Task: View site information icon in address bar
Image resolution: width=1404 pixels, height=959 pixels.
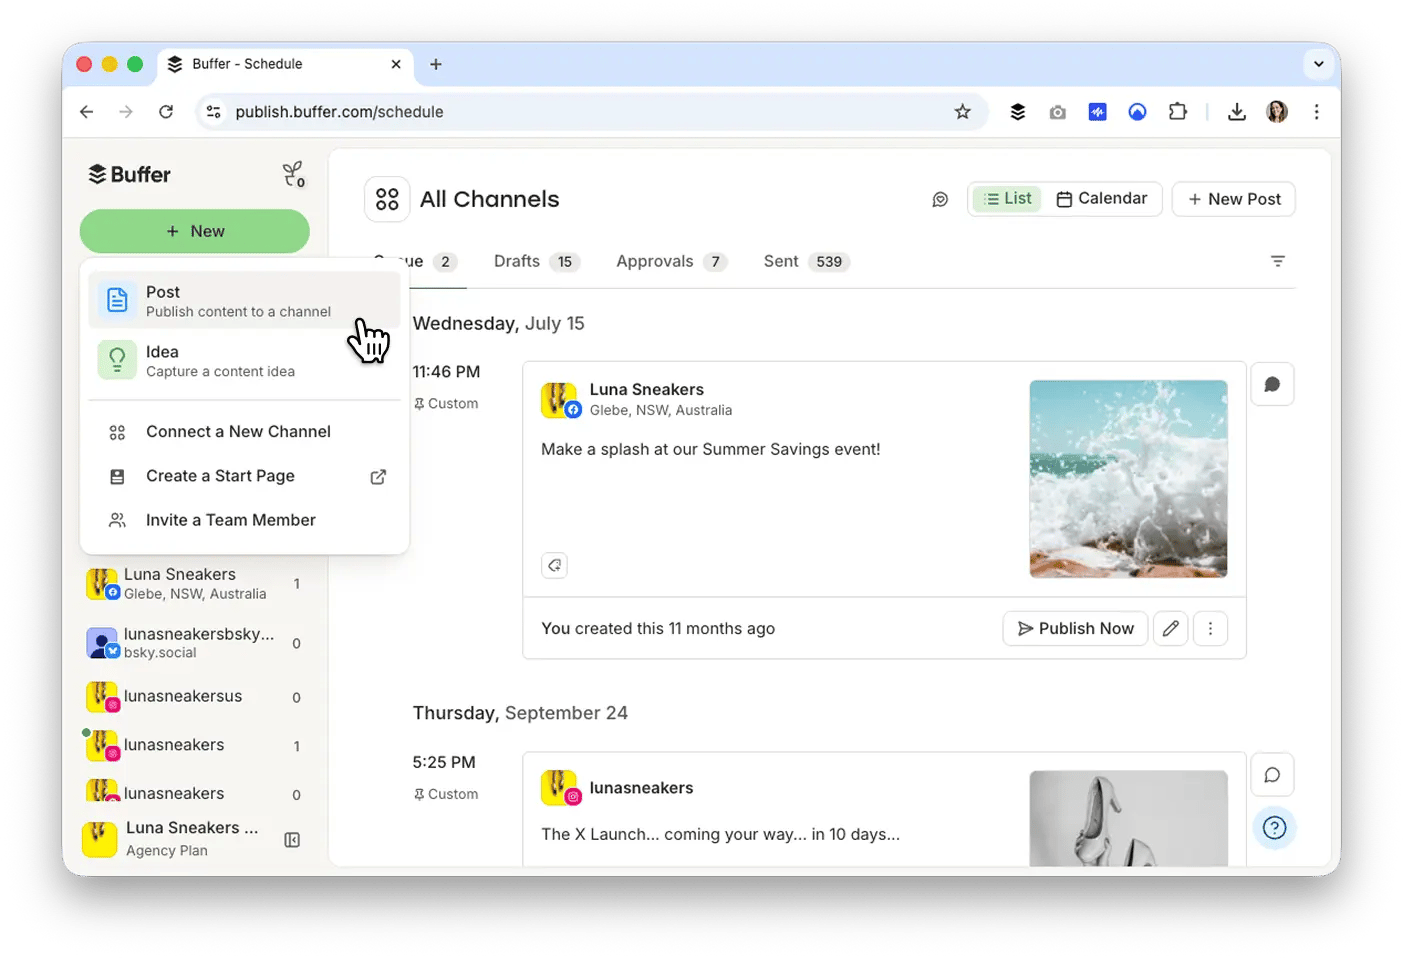Action: [x=214, y=112]
